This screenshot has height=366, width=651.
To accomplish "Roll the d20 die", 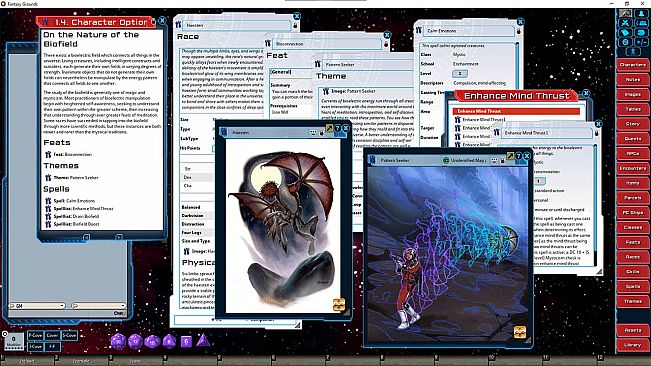I will [119, 342].
